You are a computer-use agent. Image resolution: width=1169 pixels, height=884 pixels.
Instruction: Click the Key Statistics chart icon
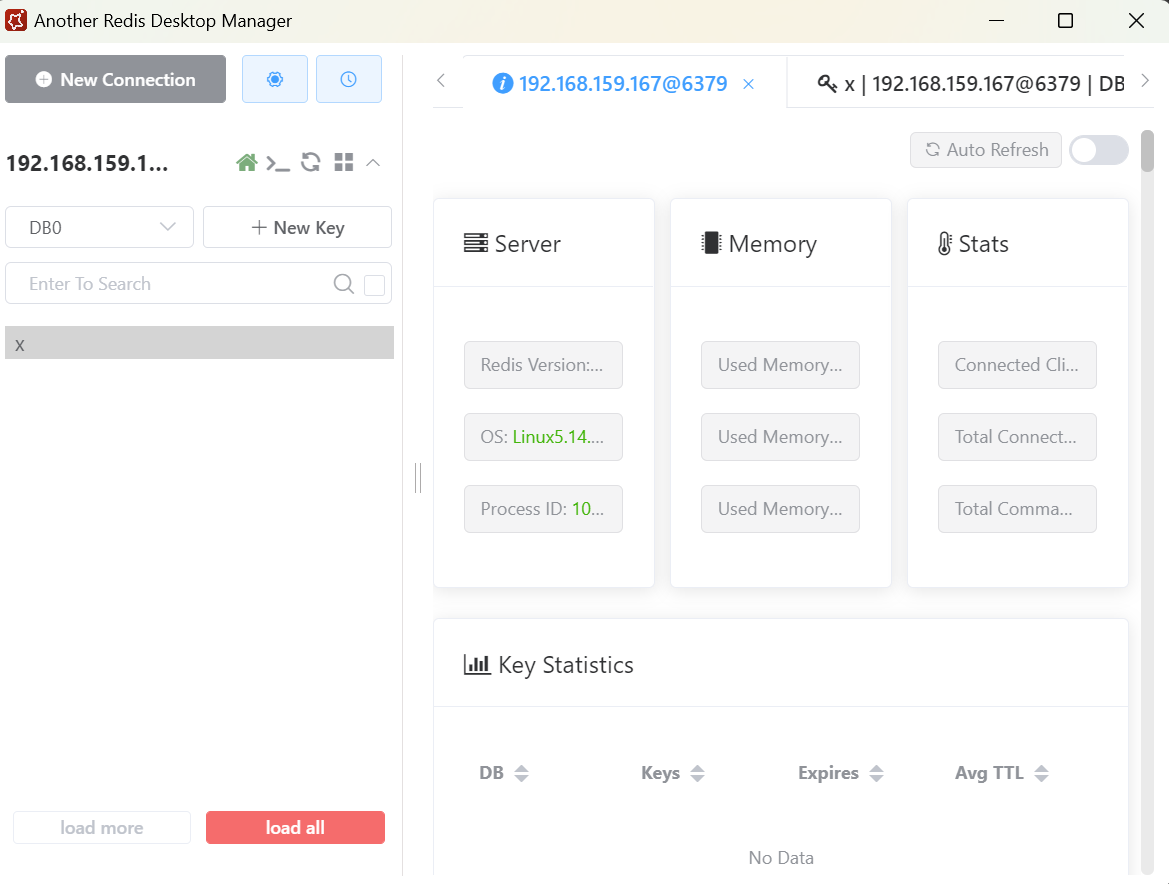pyautogui.click(x=477, y=664)
